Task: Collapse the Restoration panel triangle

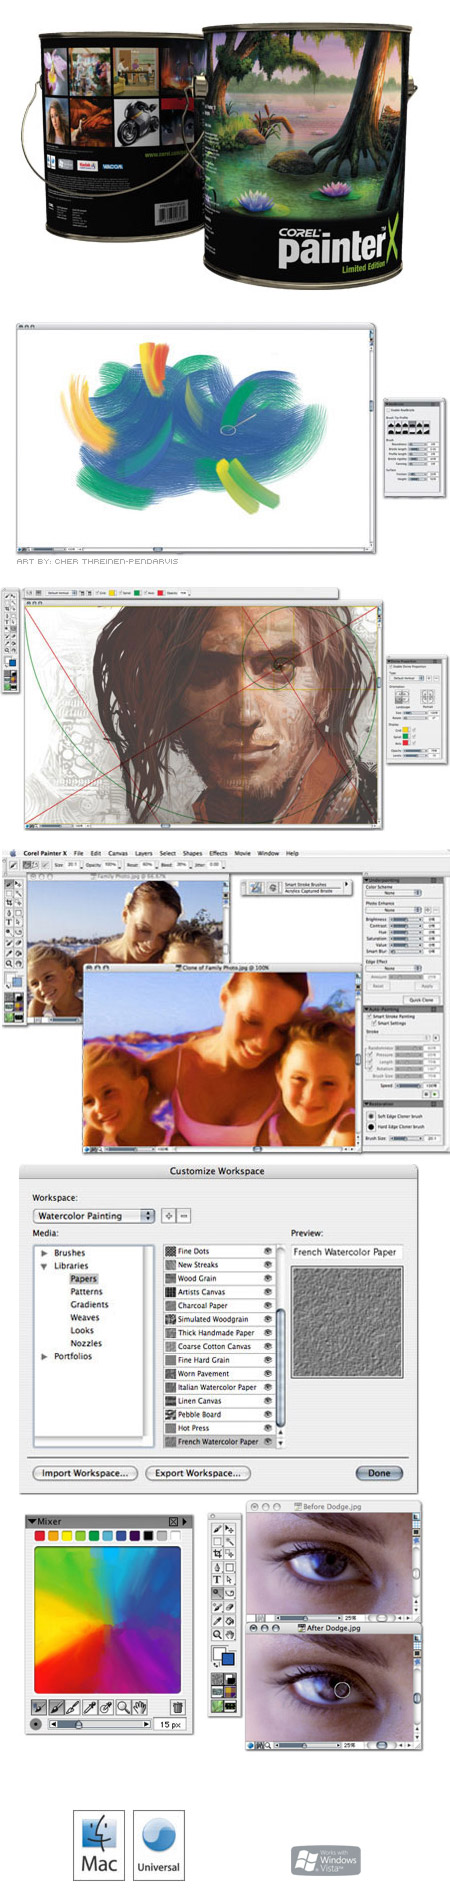Action: point(367,1104)
